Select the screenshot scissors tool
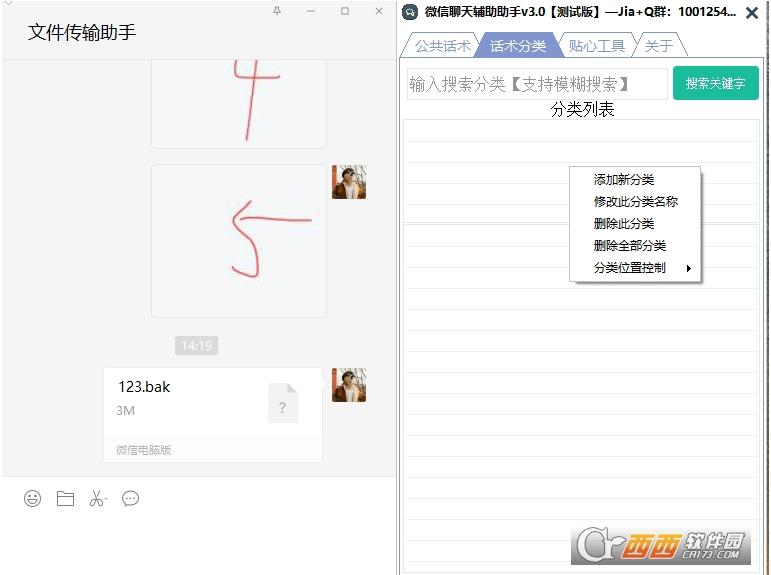The height and width of the screenshot is (575, 771). (x=97, y=498)
